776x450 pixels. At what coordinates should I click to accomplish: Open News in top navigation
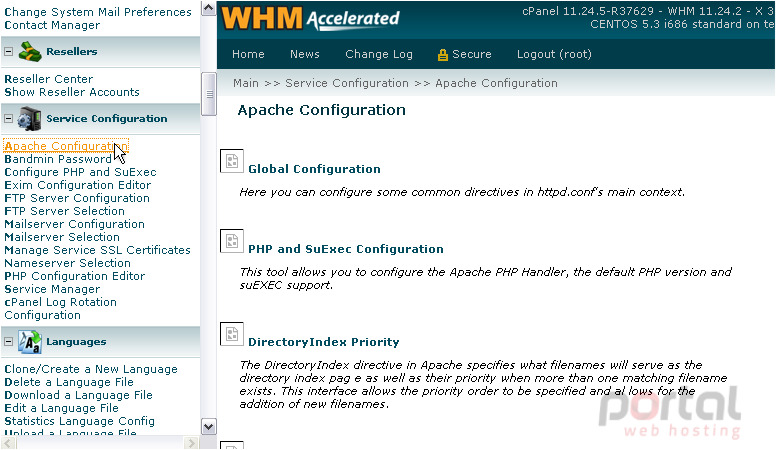tap(305, 54)
